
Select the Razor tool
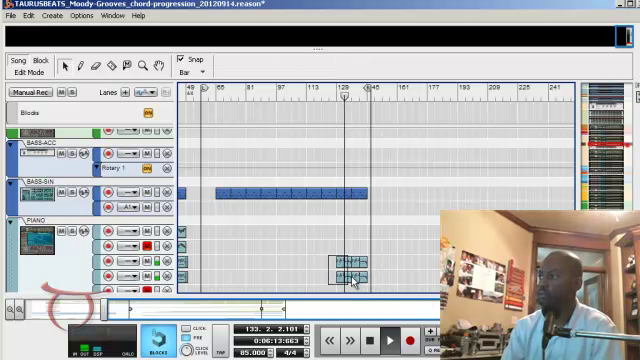click(111, 66)
